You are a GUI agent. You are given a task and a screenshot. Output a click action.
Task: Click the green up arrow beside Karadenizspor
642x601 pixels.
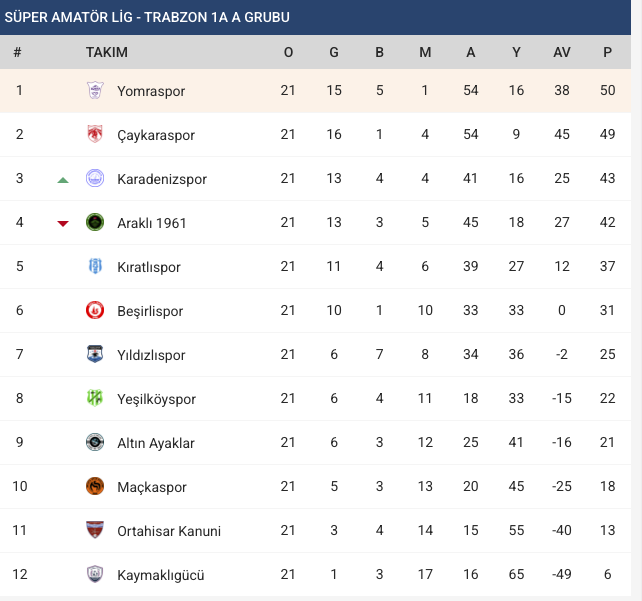point(63,180)
